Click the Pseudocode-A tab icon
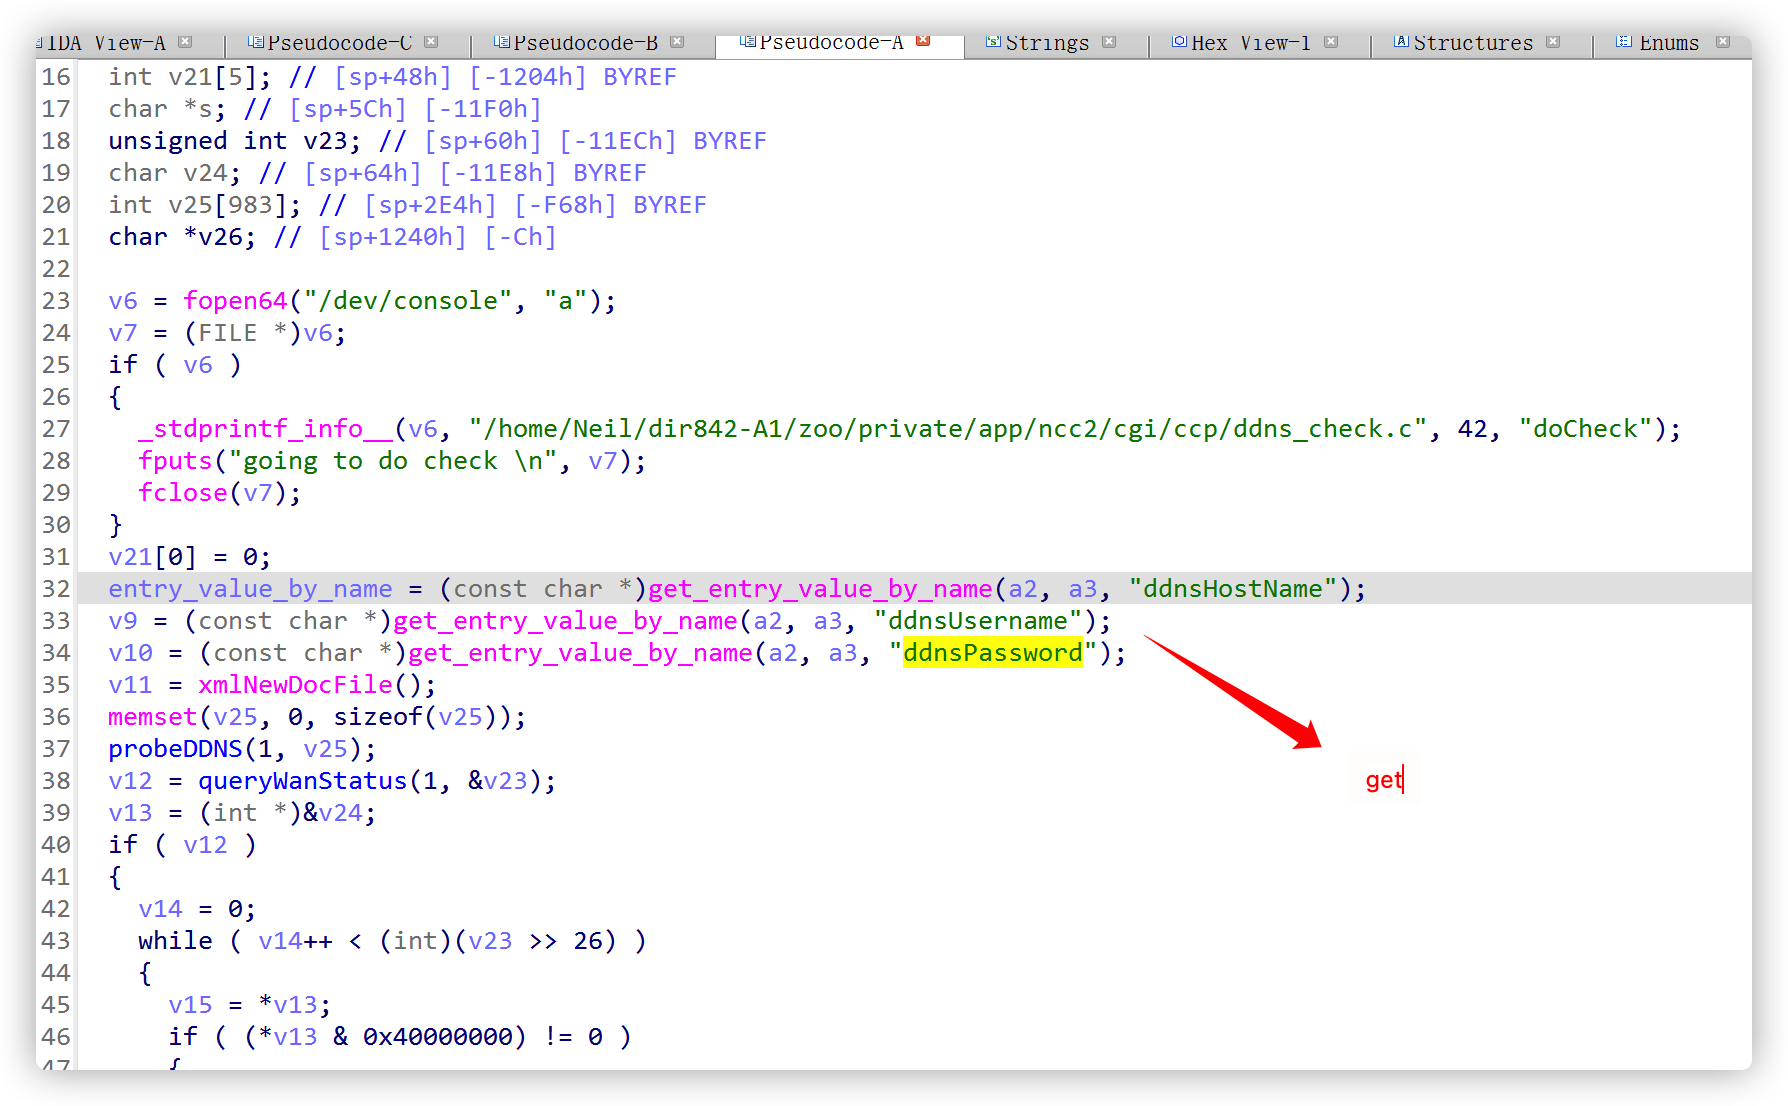 (x=748, y=41)
